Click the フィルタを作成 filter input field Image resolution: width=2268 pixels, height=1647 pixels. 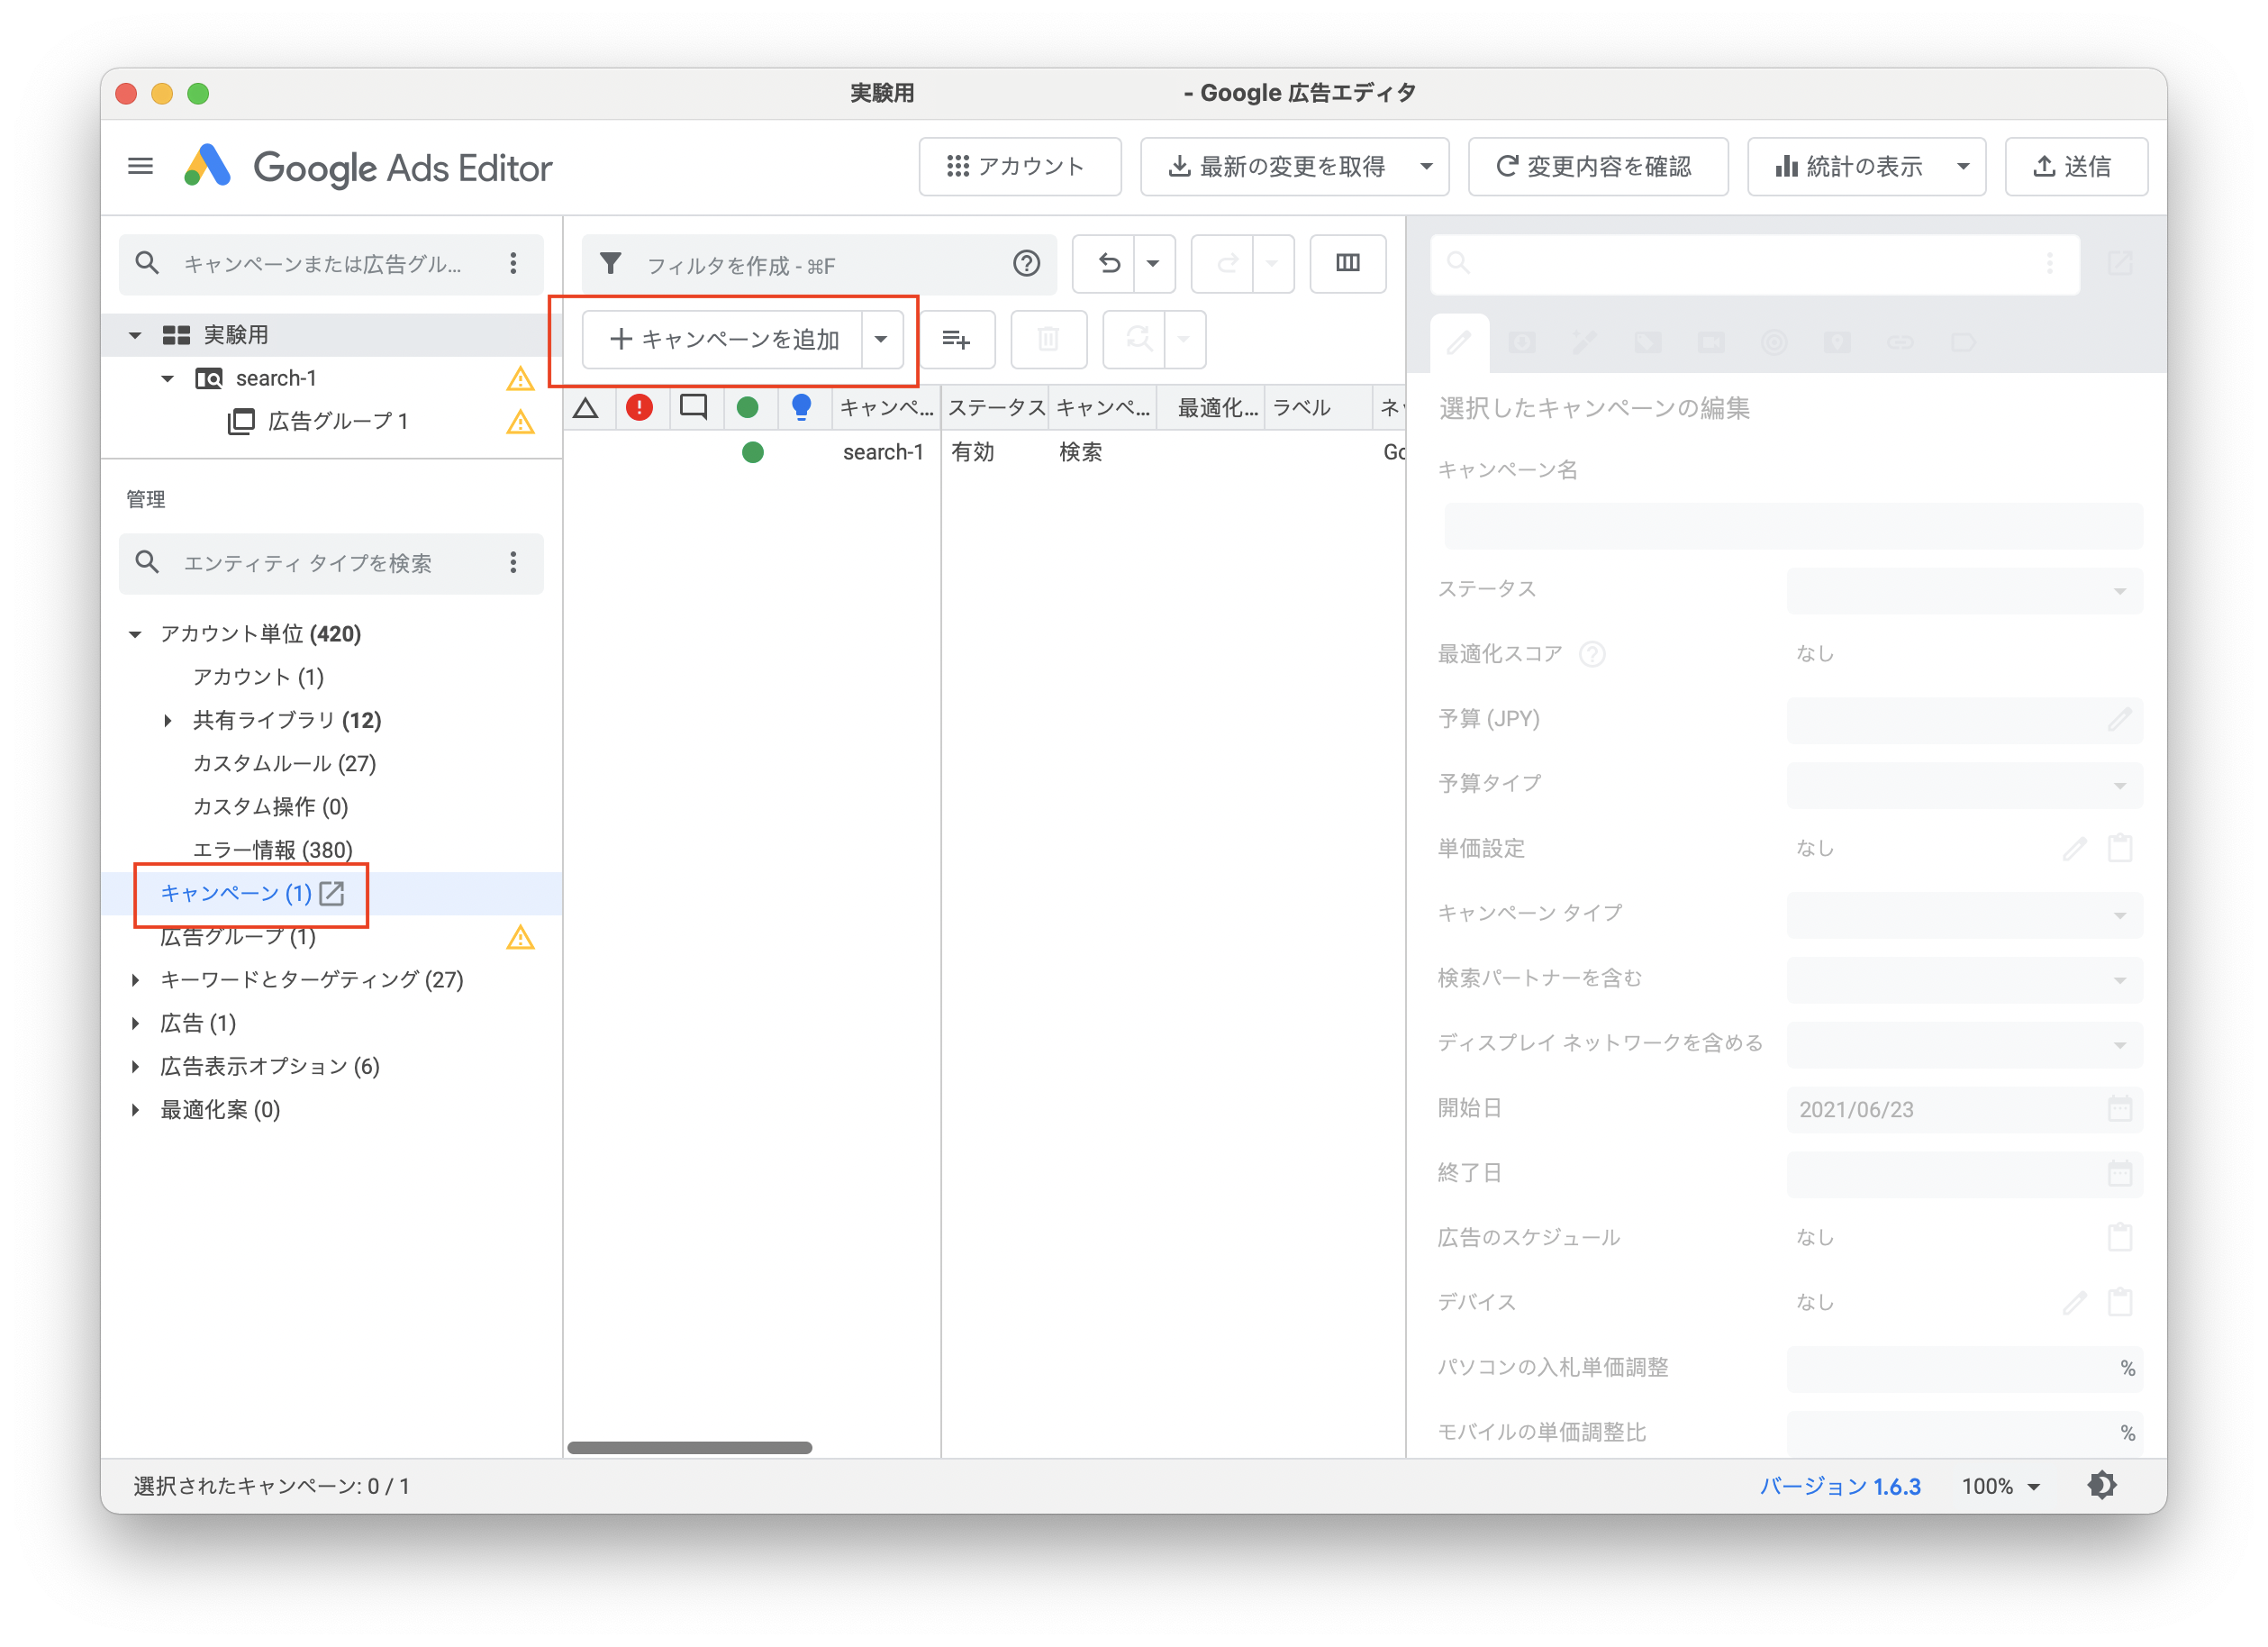click(800, 265)
